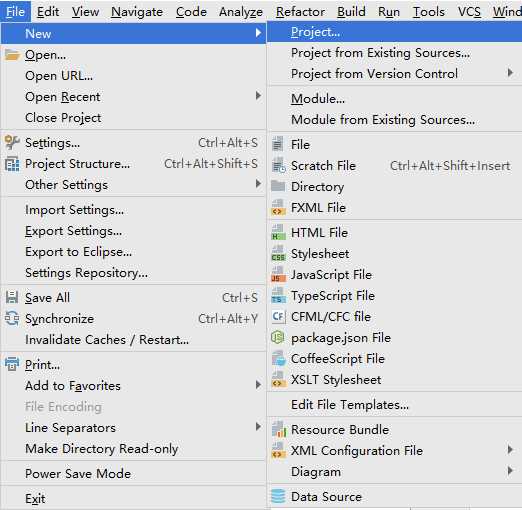Click the Save All floppy icon
This screenshot has width=522, height=510.
click(x=12, y=297)
